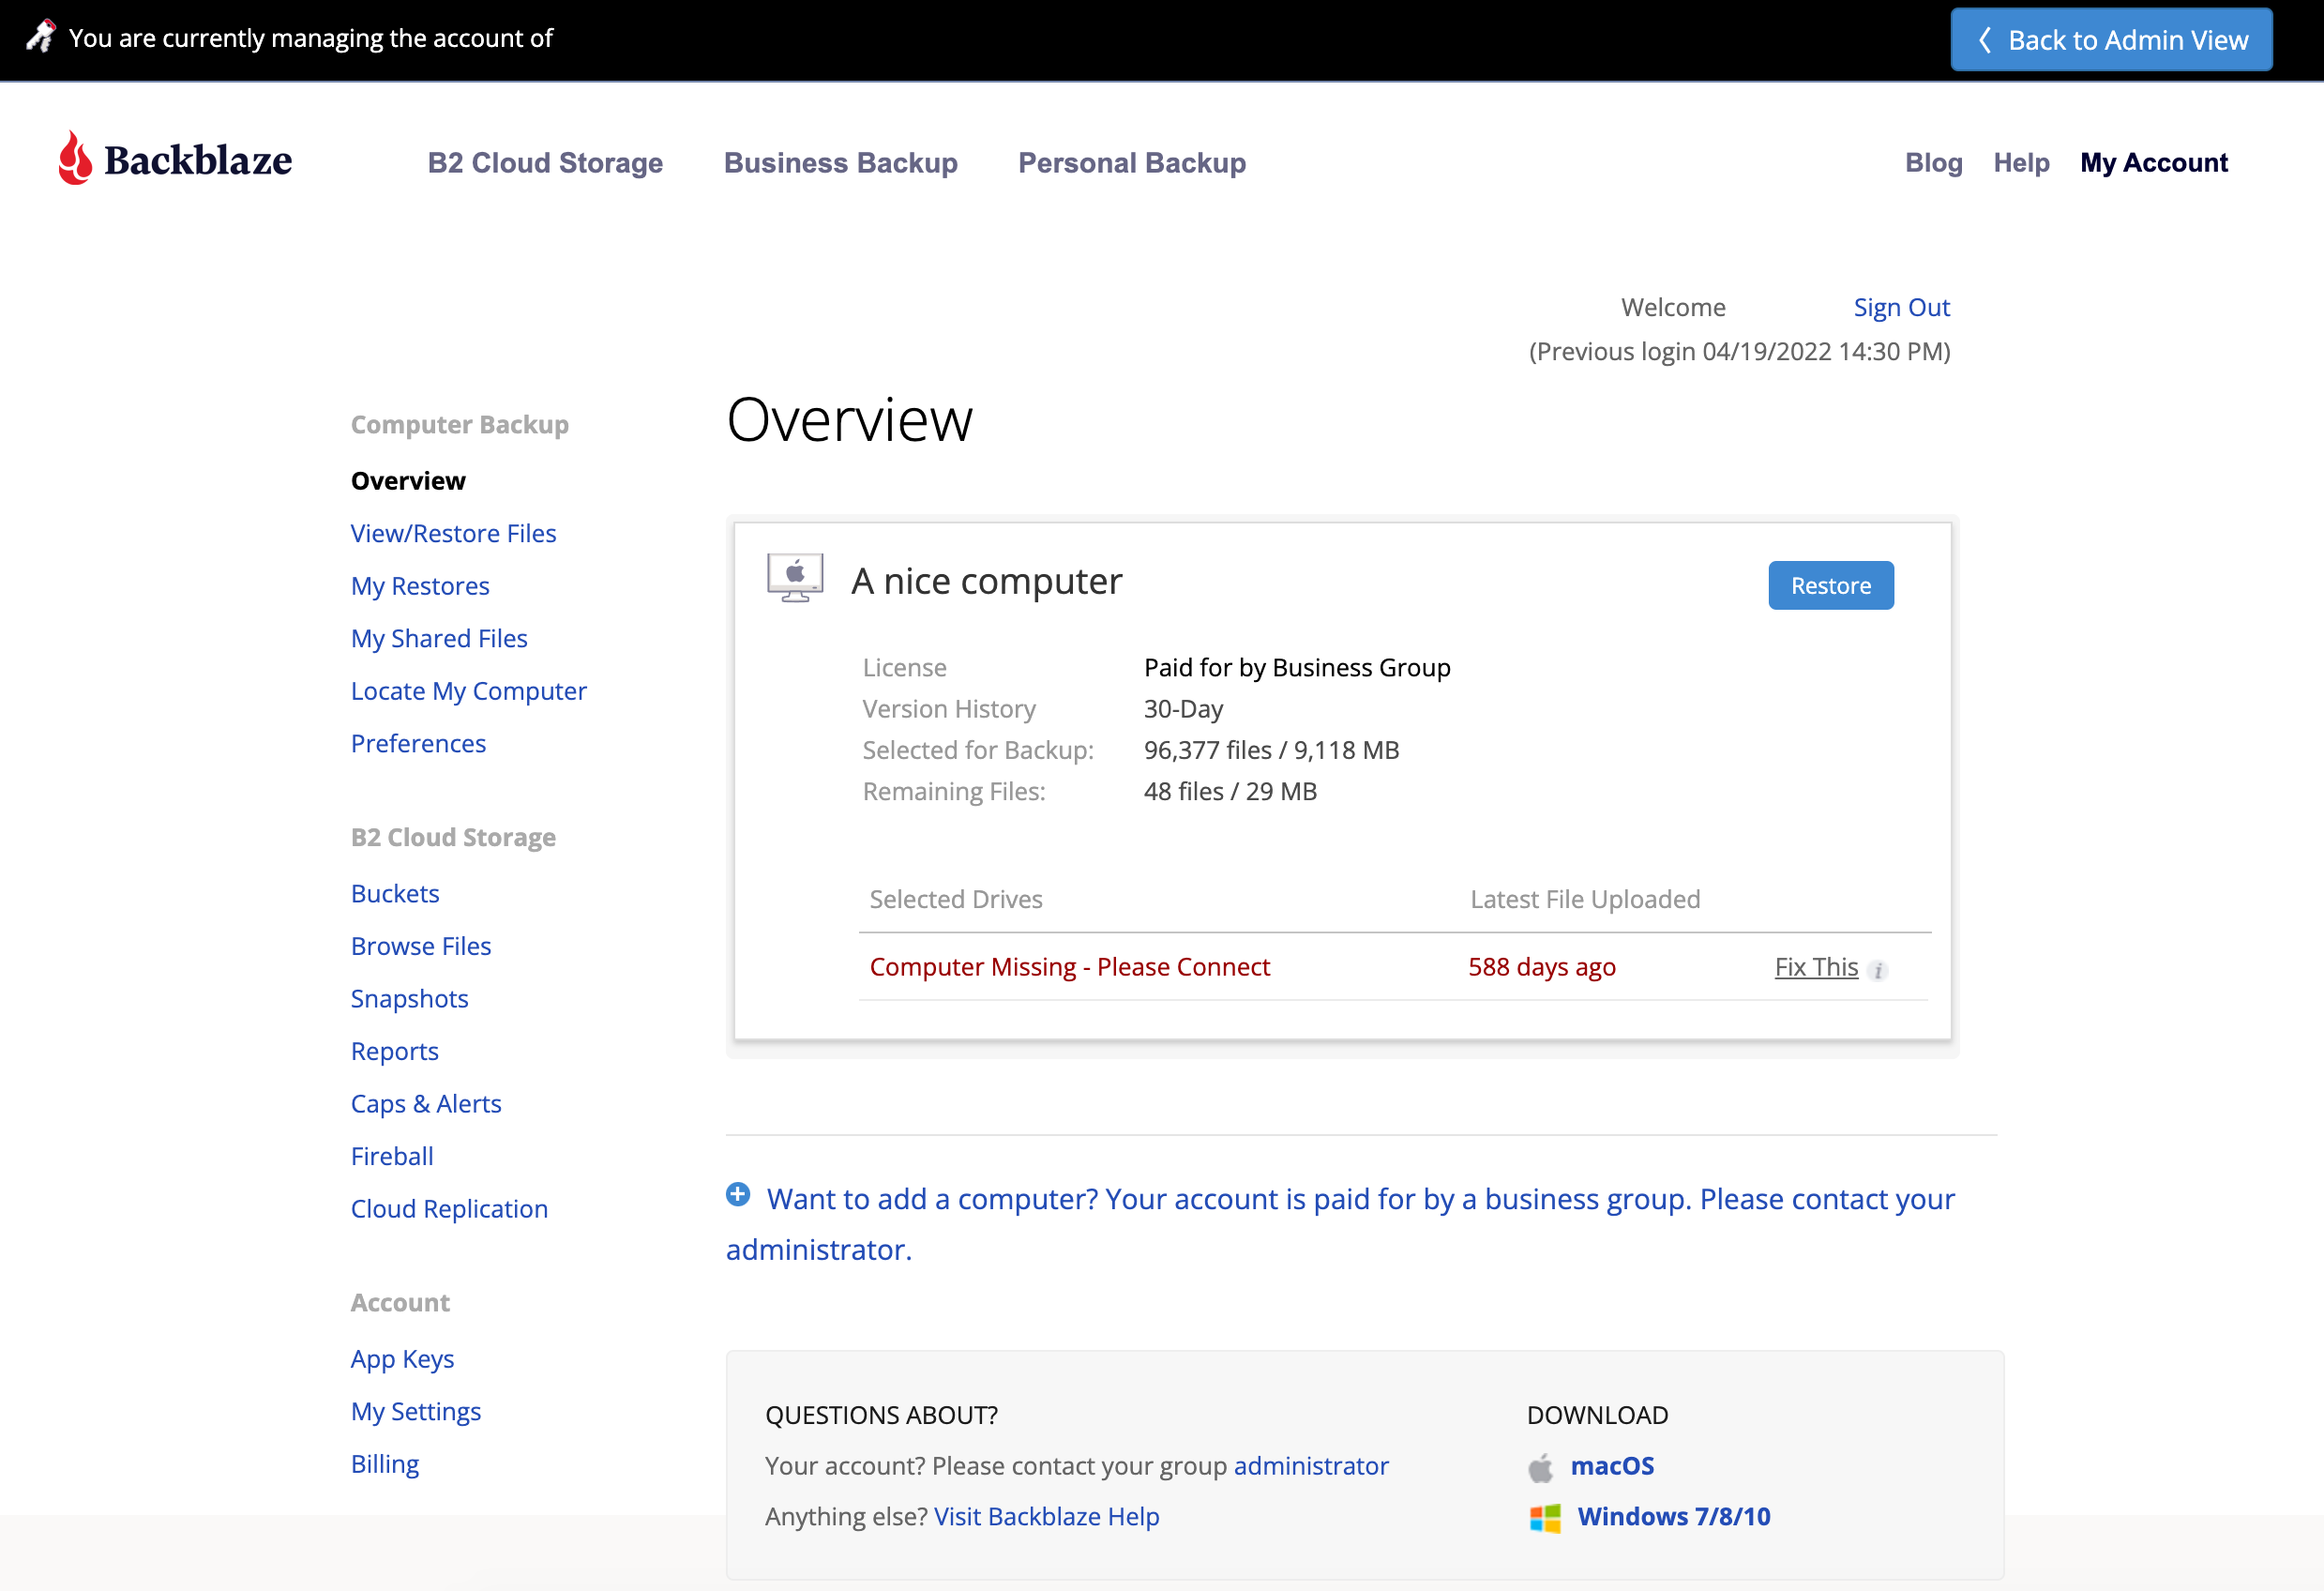The height and width of the screenshot is (1591, 2324).
Task: Click the Mac computer icon beside A nice computer
Action: pyautogui.click(x=795, y=578)
